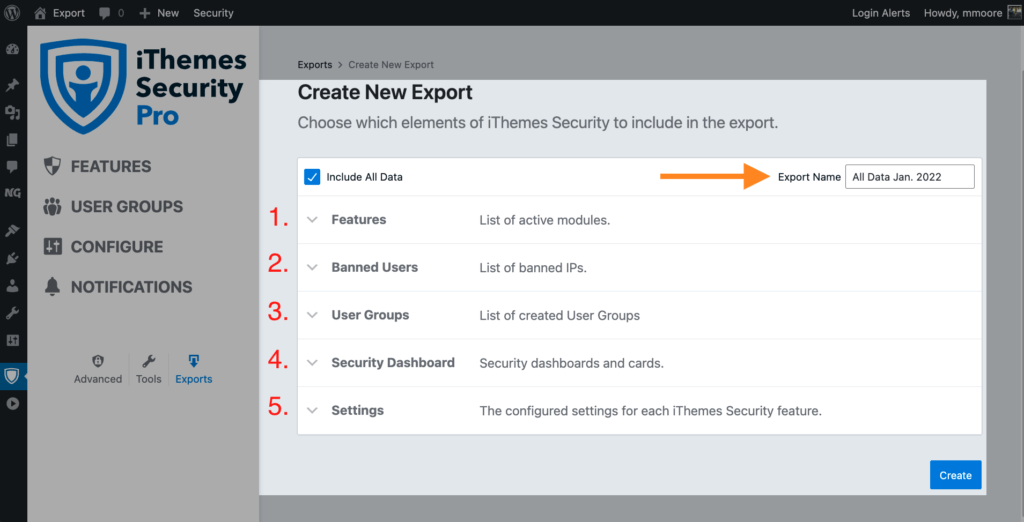Click the home icon beside Export

(x=40, y=12)
